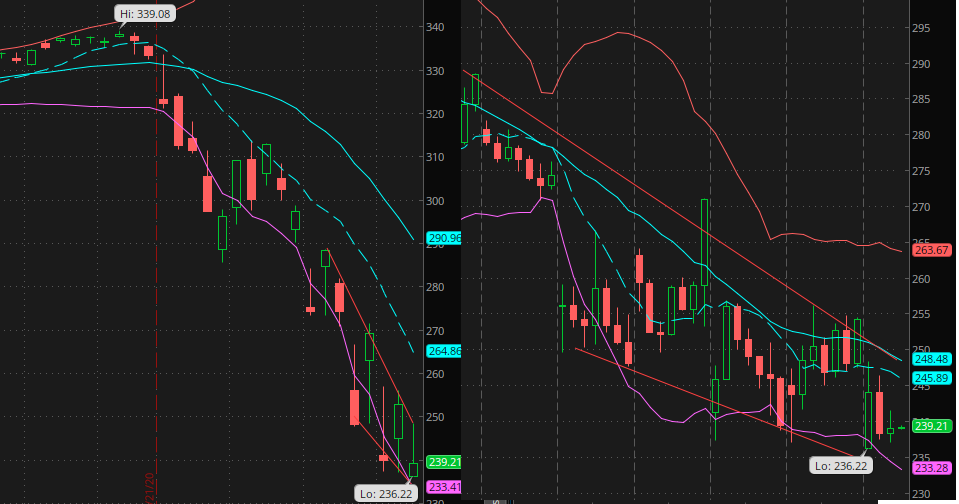Select the cyan 248.48 price label
This screenshot has height=504, width=959.
(931, 358)
